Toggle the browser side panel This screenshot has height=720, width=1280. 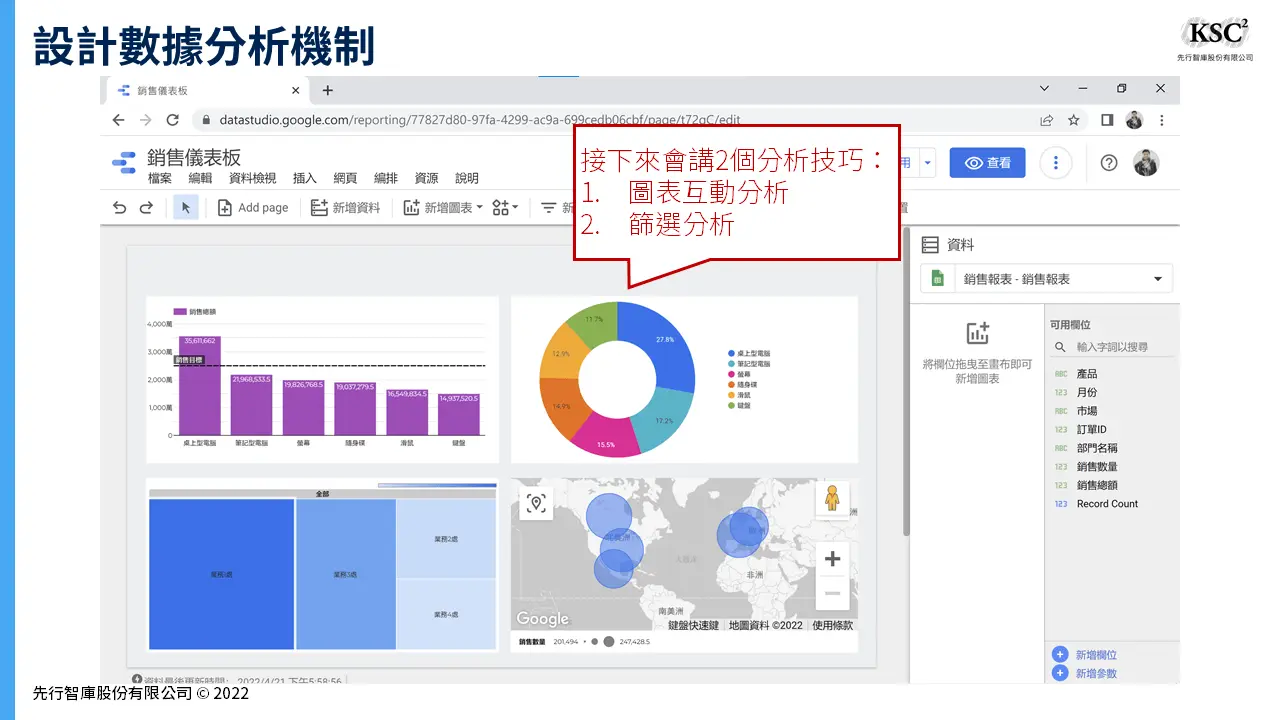coord(1107,120)
